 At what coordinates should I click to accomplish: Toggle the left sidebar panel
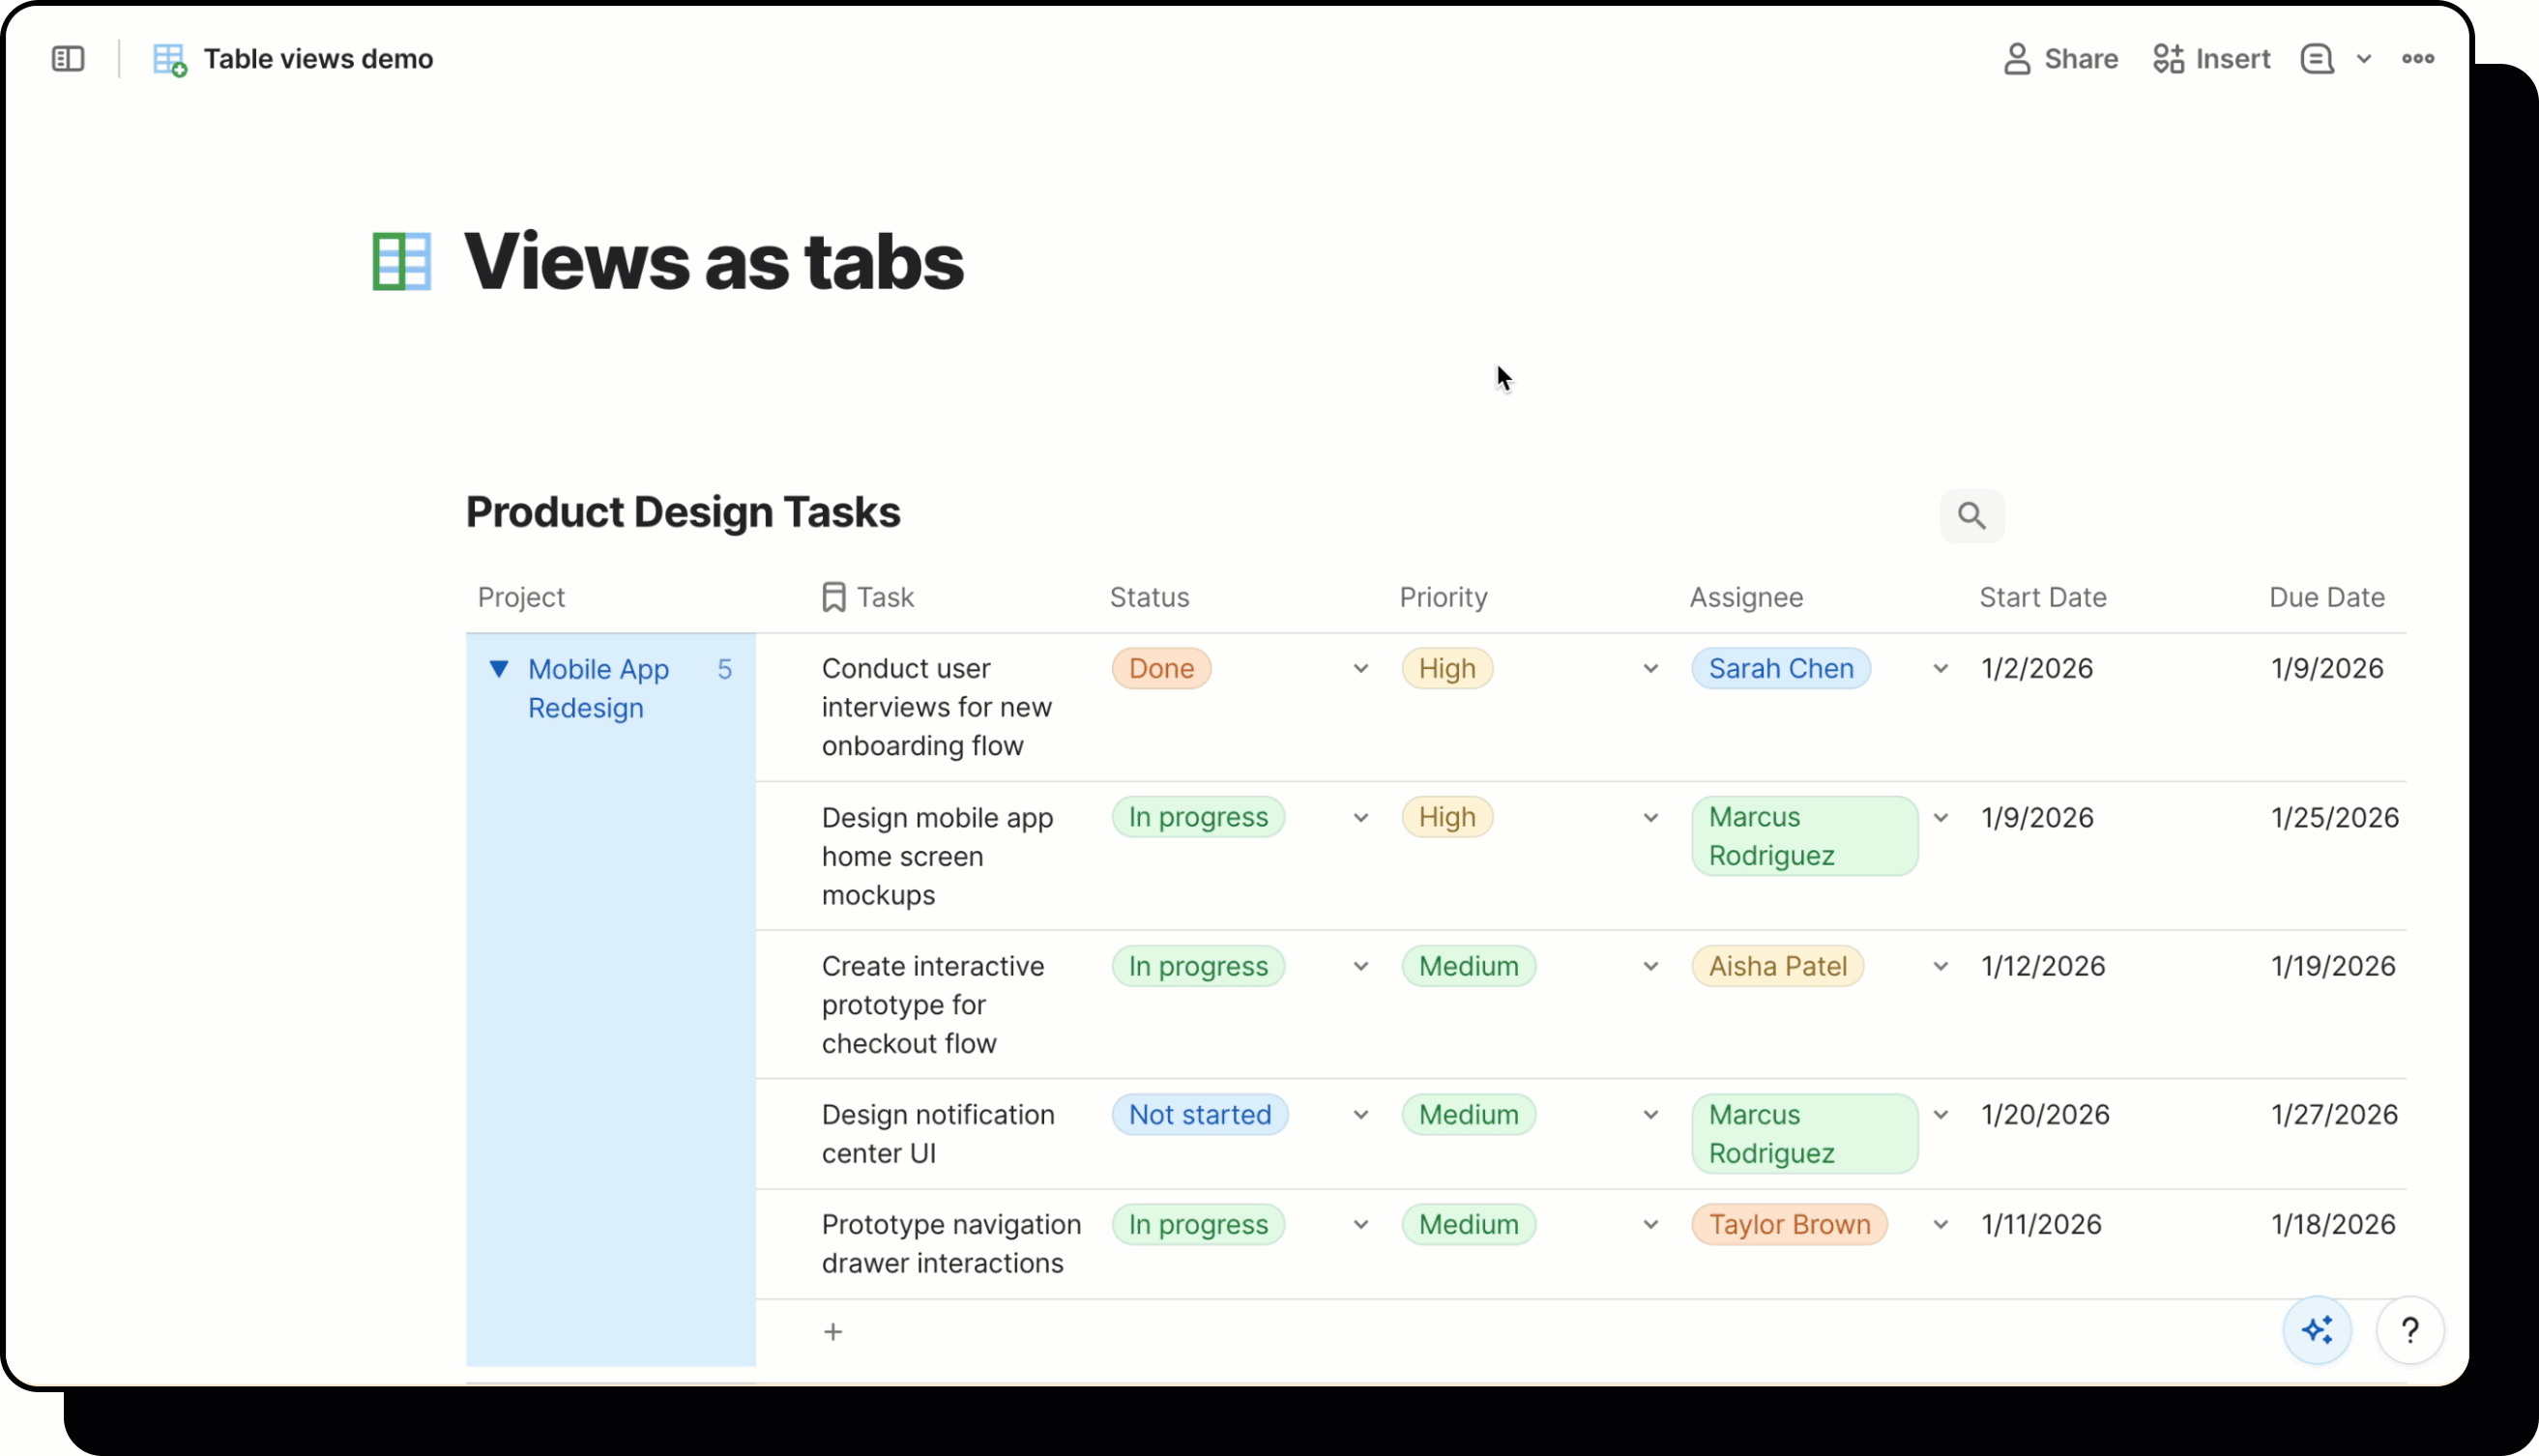[67, 58]
